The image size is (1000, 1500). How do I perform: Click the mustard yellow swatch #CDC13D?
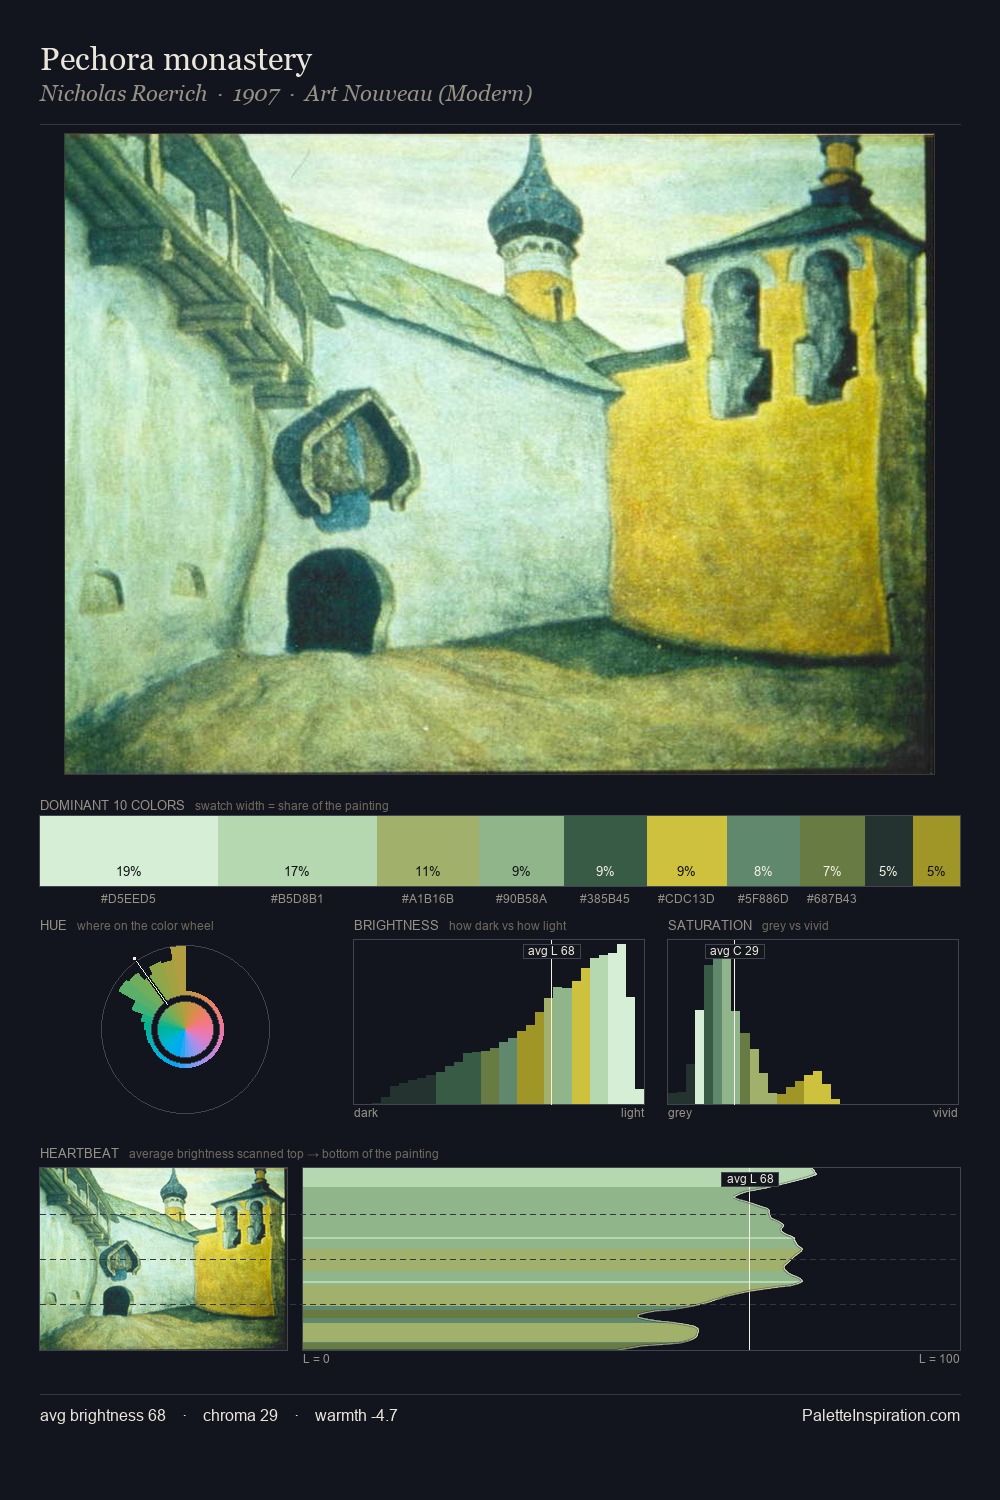[x=687, y=851]
